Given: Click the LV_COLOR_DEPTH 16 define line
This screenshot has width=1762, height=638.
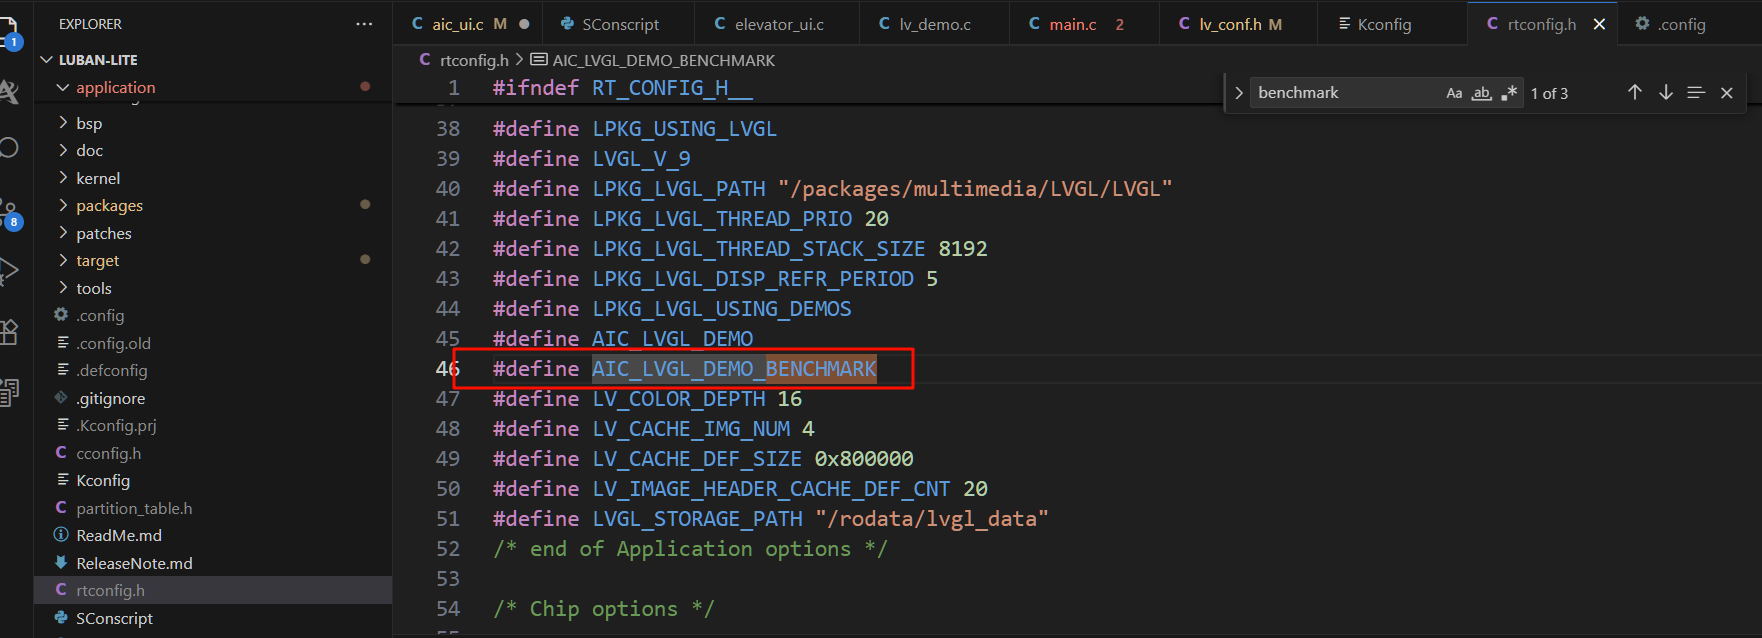Looking at the screenshot, I should coord(647,399).
